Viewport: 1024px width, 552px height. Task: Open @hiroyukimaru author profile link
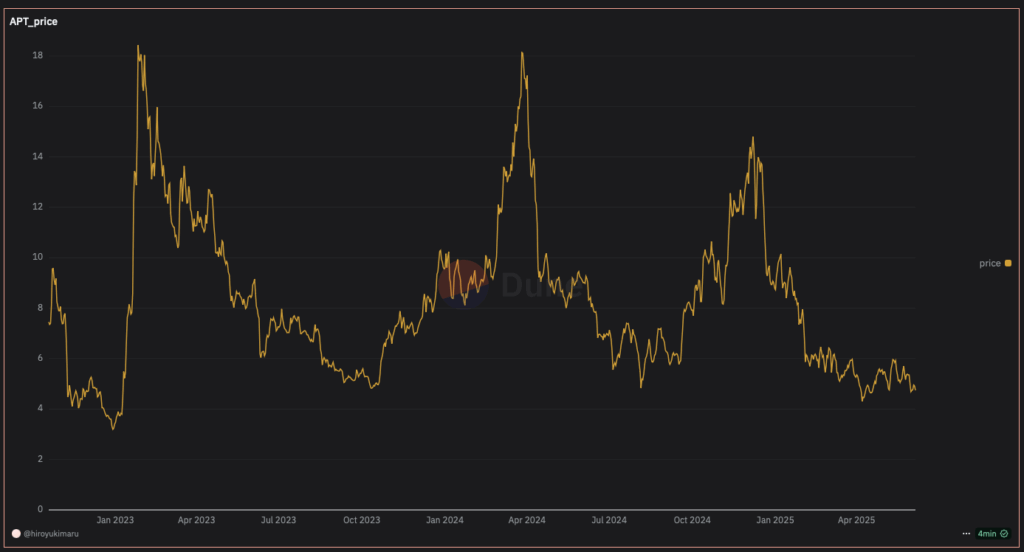51,534
